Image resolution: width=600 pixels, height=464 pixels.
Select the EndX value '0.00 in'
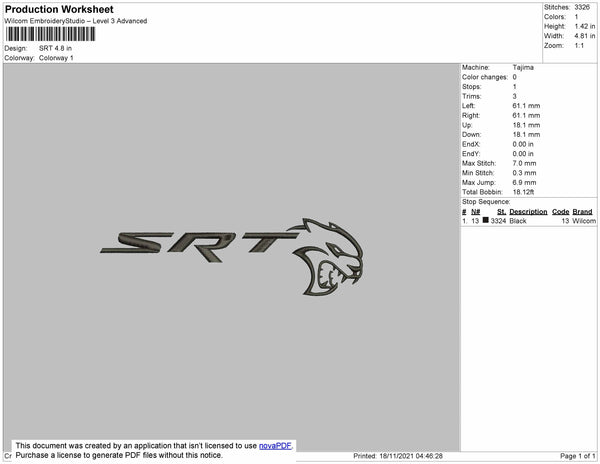click(x=523, y=144)
